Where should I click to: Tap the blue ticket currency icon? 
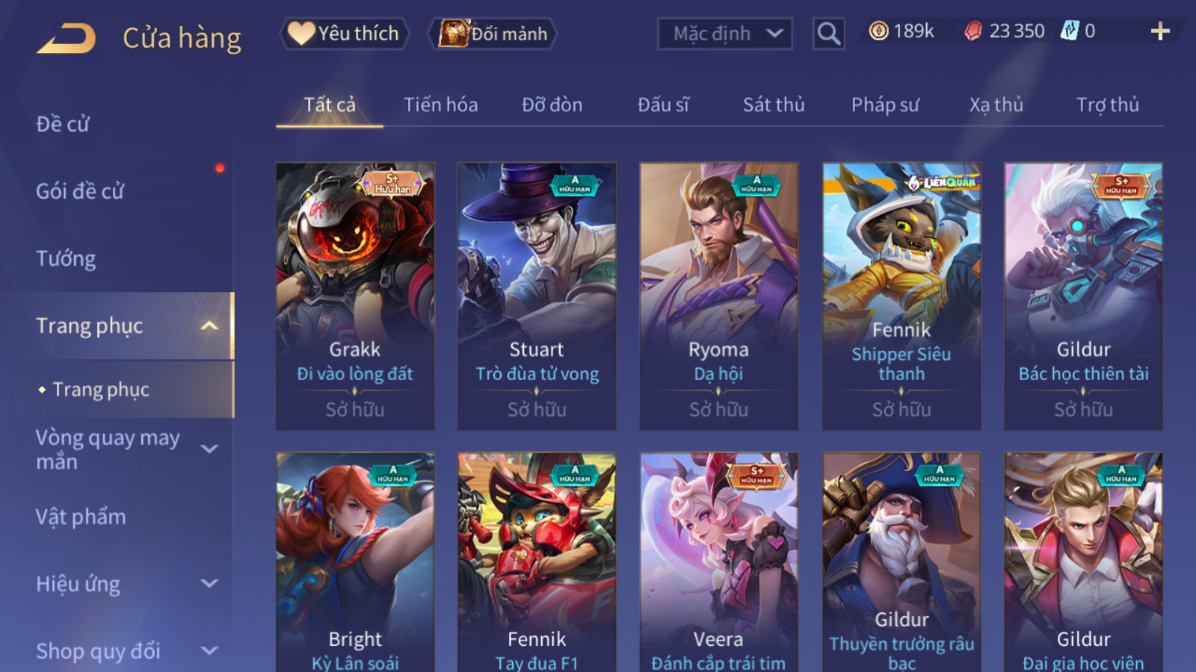pyautogui.click(x=1070, y=31)
